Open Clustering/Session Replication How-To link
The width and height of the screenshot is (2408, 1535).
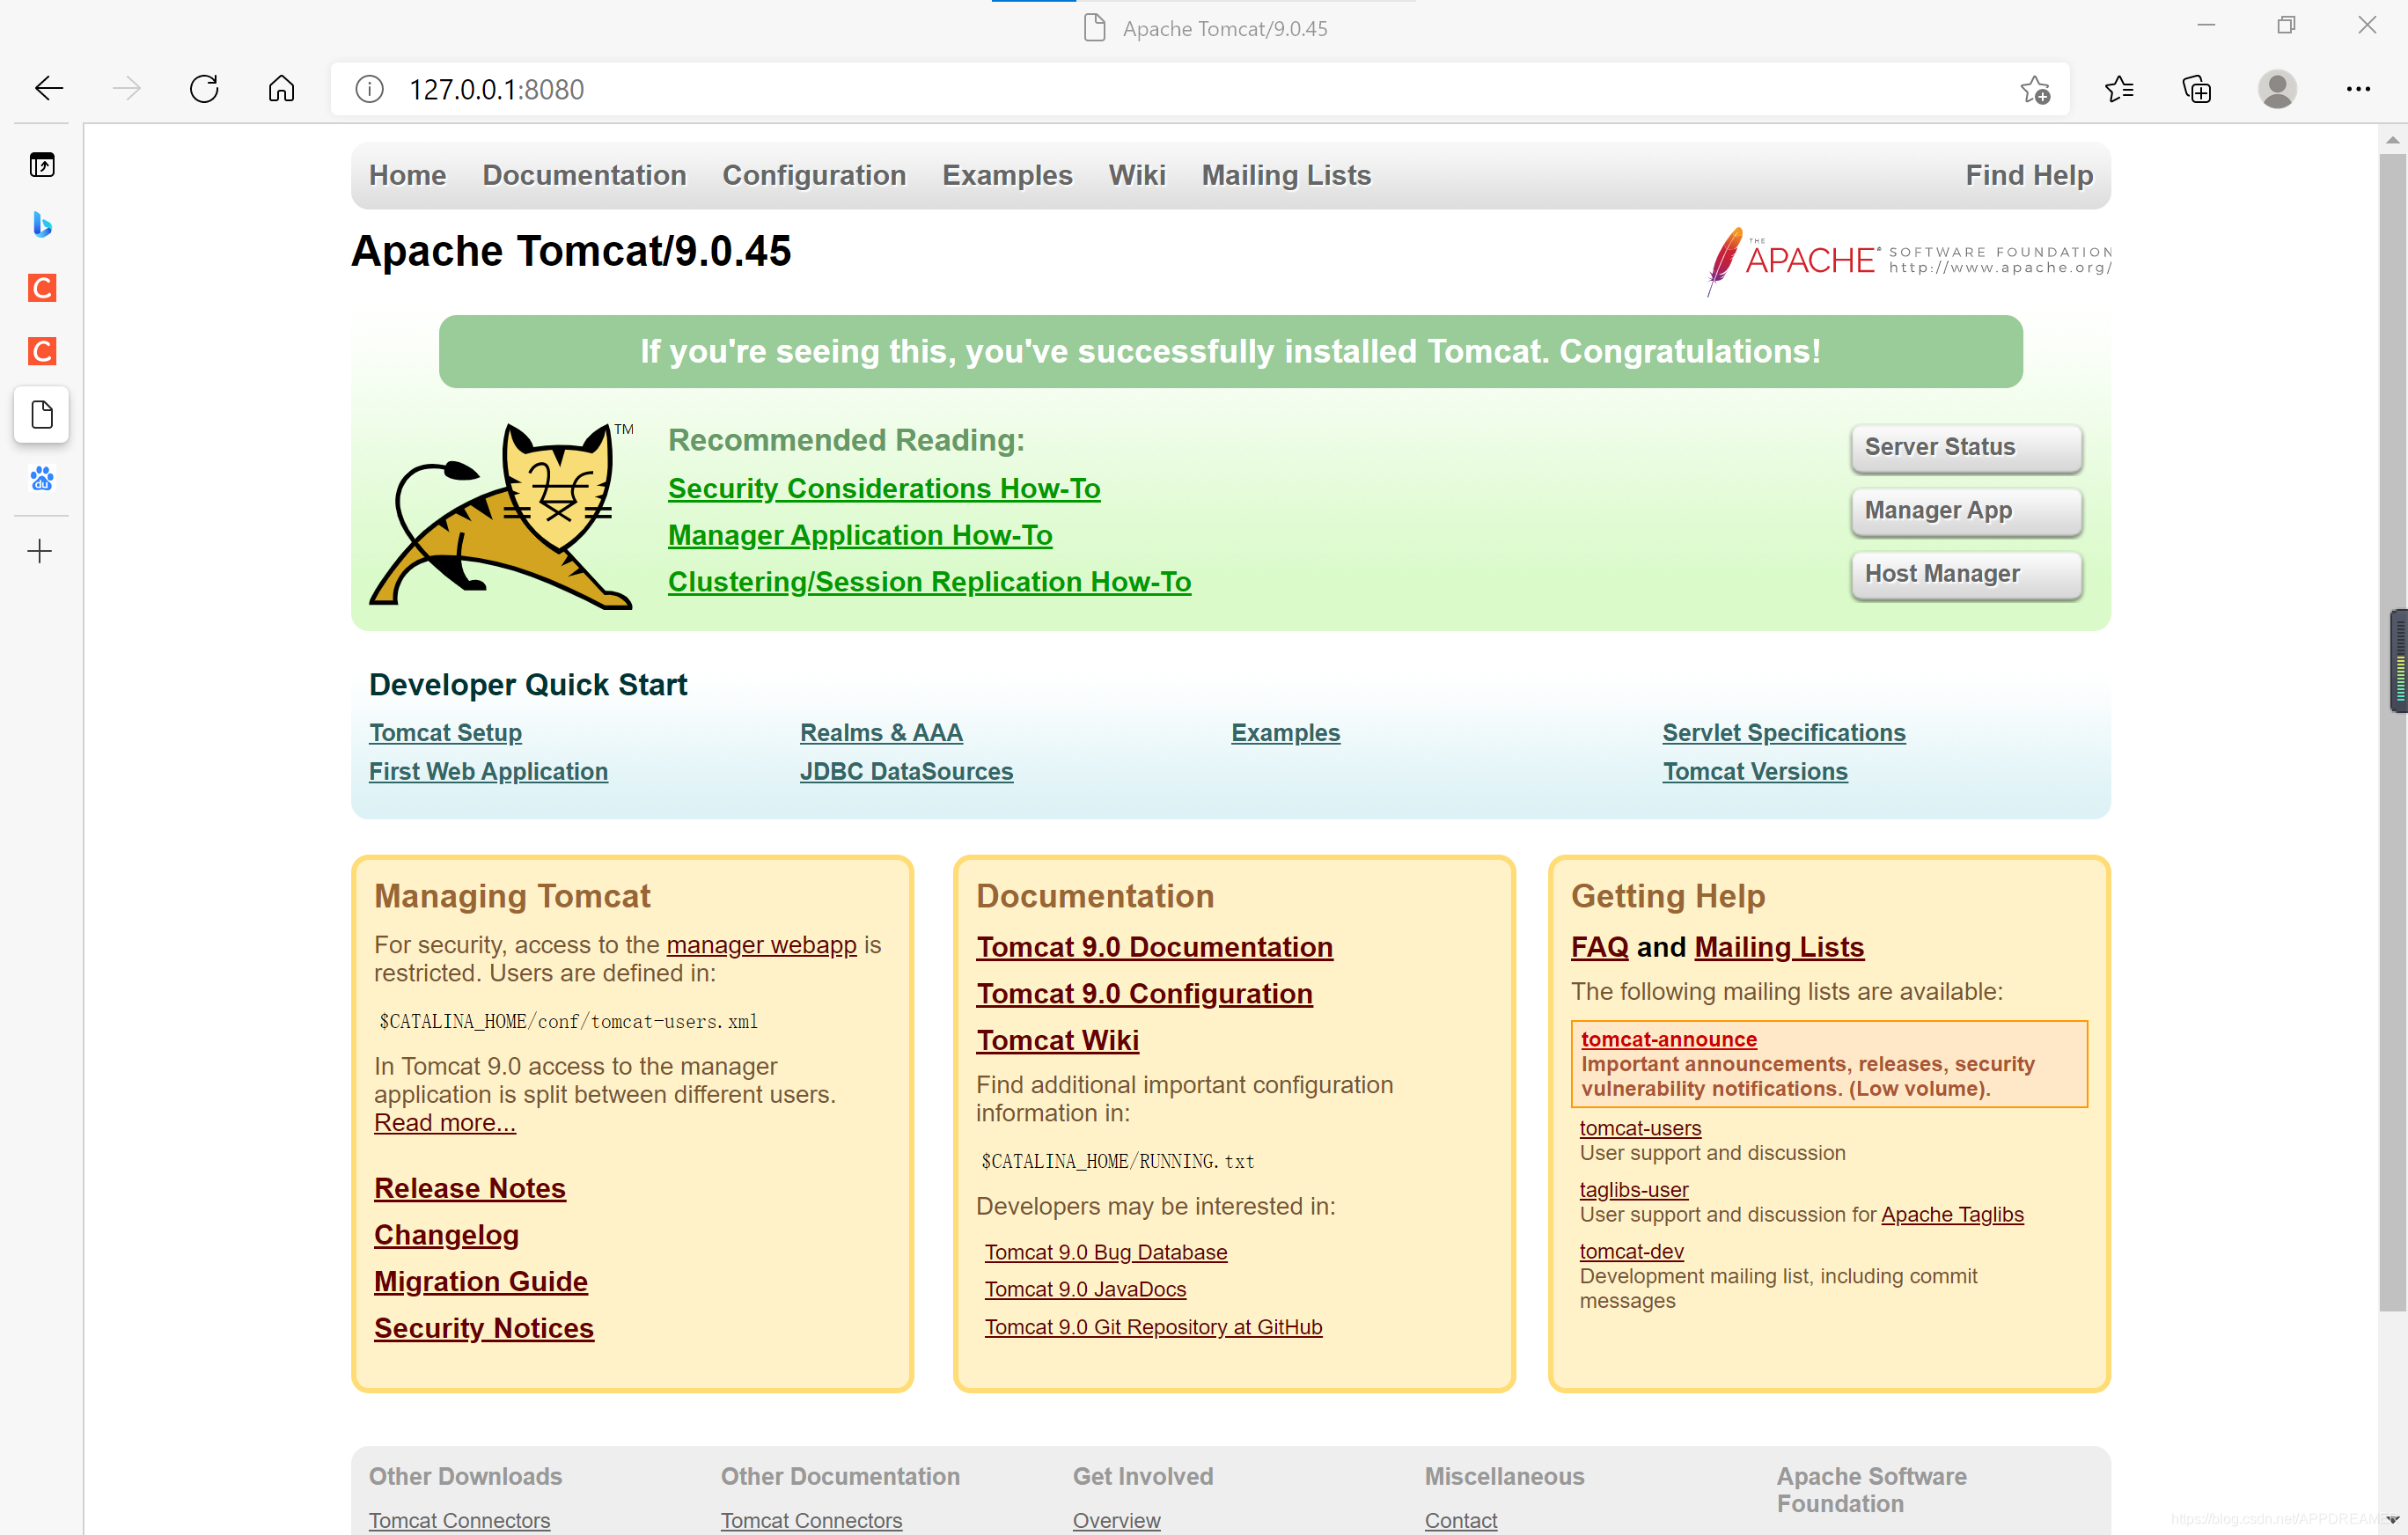(x=929, y=582)
